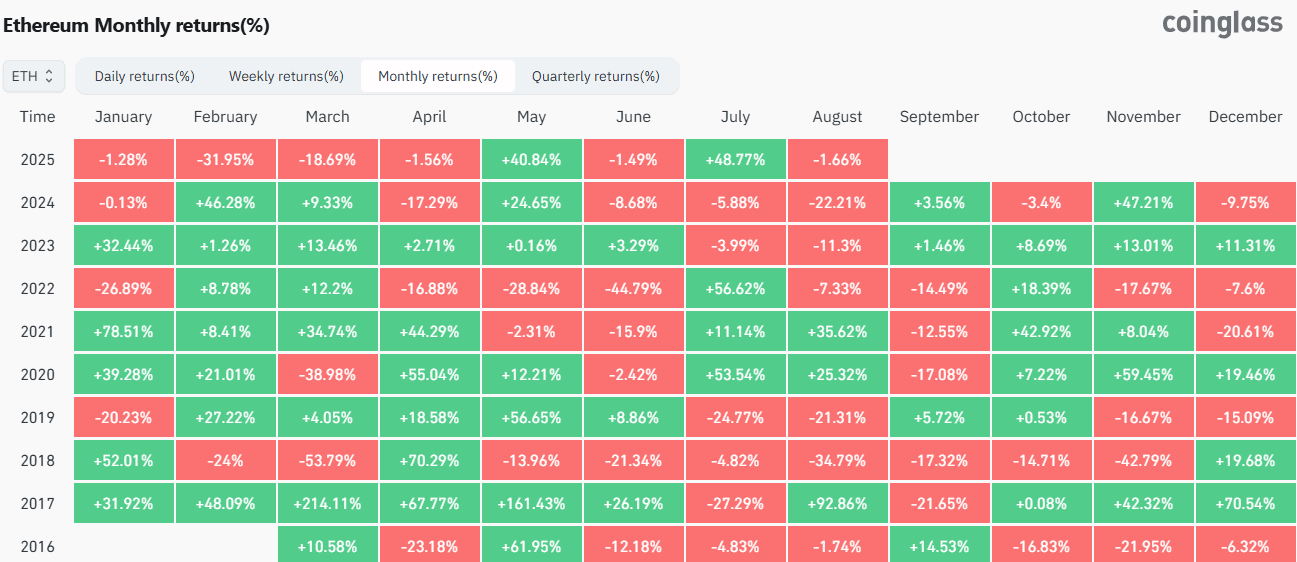Click the Ethereum Monthly returns(%) title
This screenshot has width=1297, height=562.
[136, 26]
